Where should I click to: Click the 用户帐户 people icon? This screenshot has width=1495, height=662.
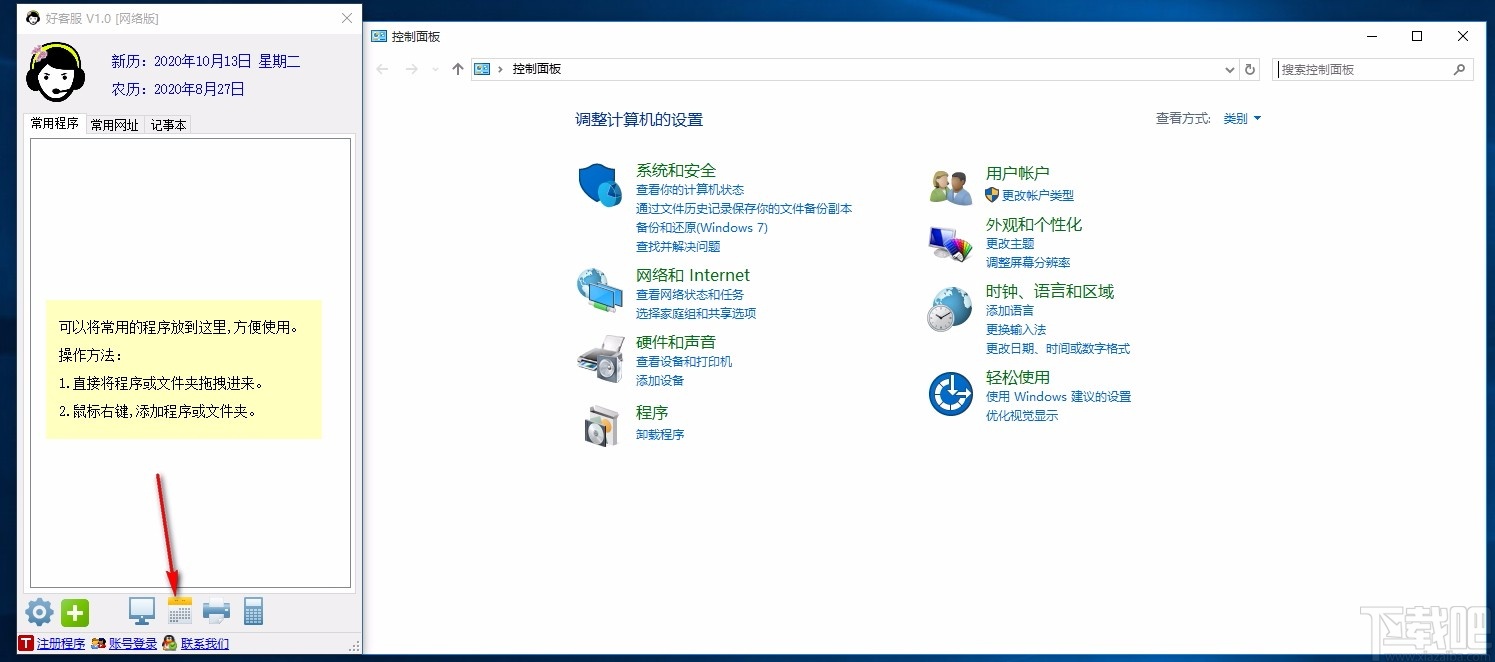(950, 187)
